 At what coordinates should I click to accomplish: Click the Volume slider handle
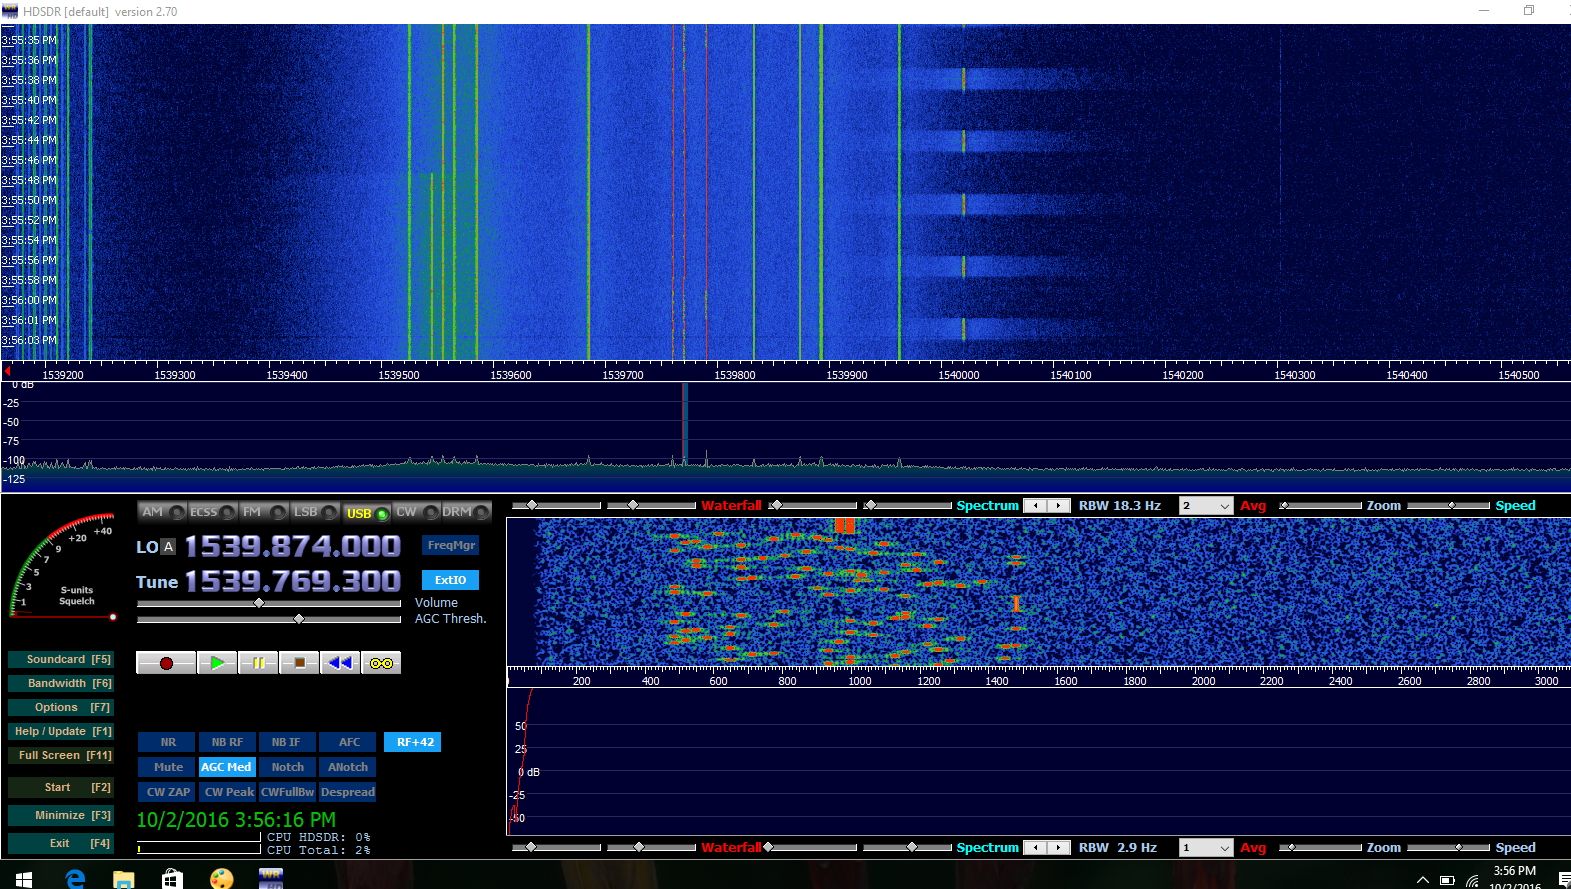click(x=259, y=603)
